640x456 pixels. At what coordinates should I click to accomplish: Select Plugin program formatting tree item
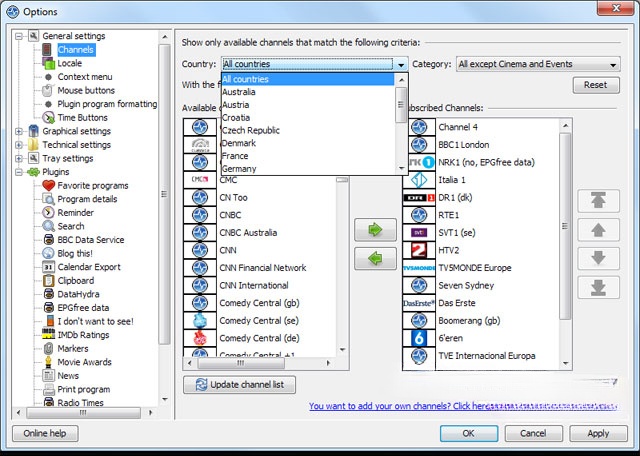[107, 104]
